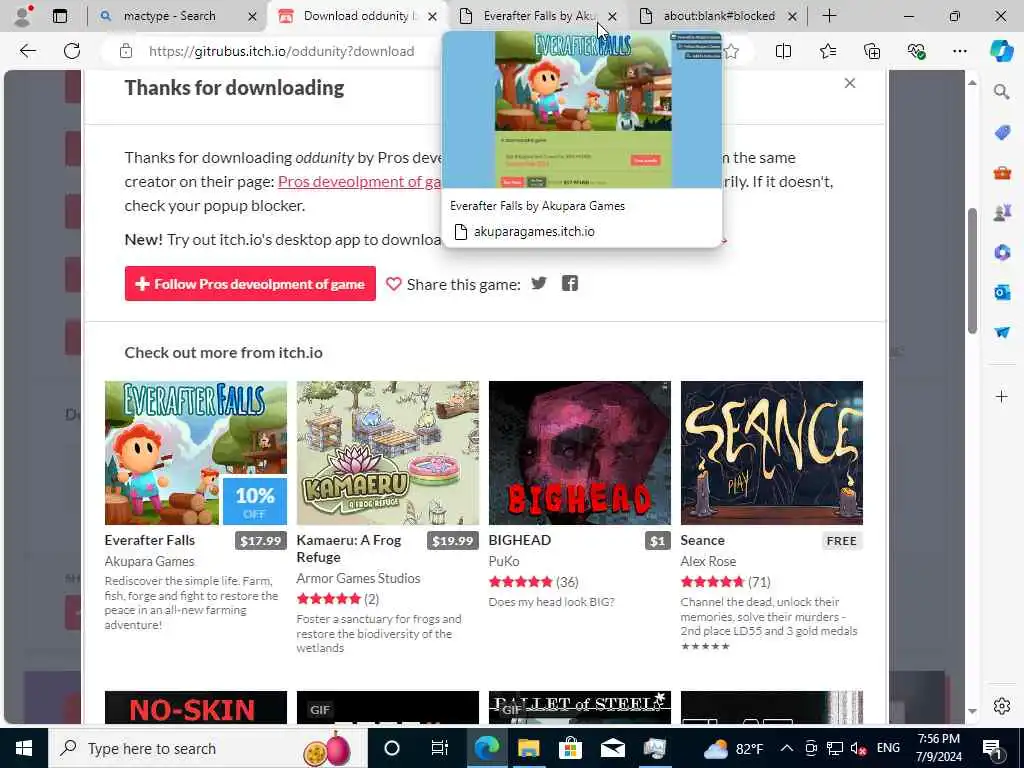The width and height of the screenshot is (1024, 768).
Task: Open File Explorer from taskbar
Action: 528,748
